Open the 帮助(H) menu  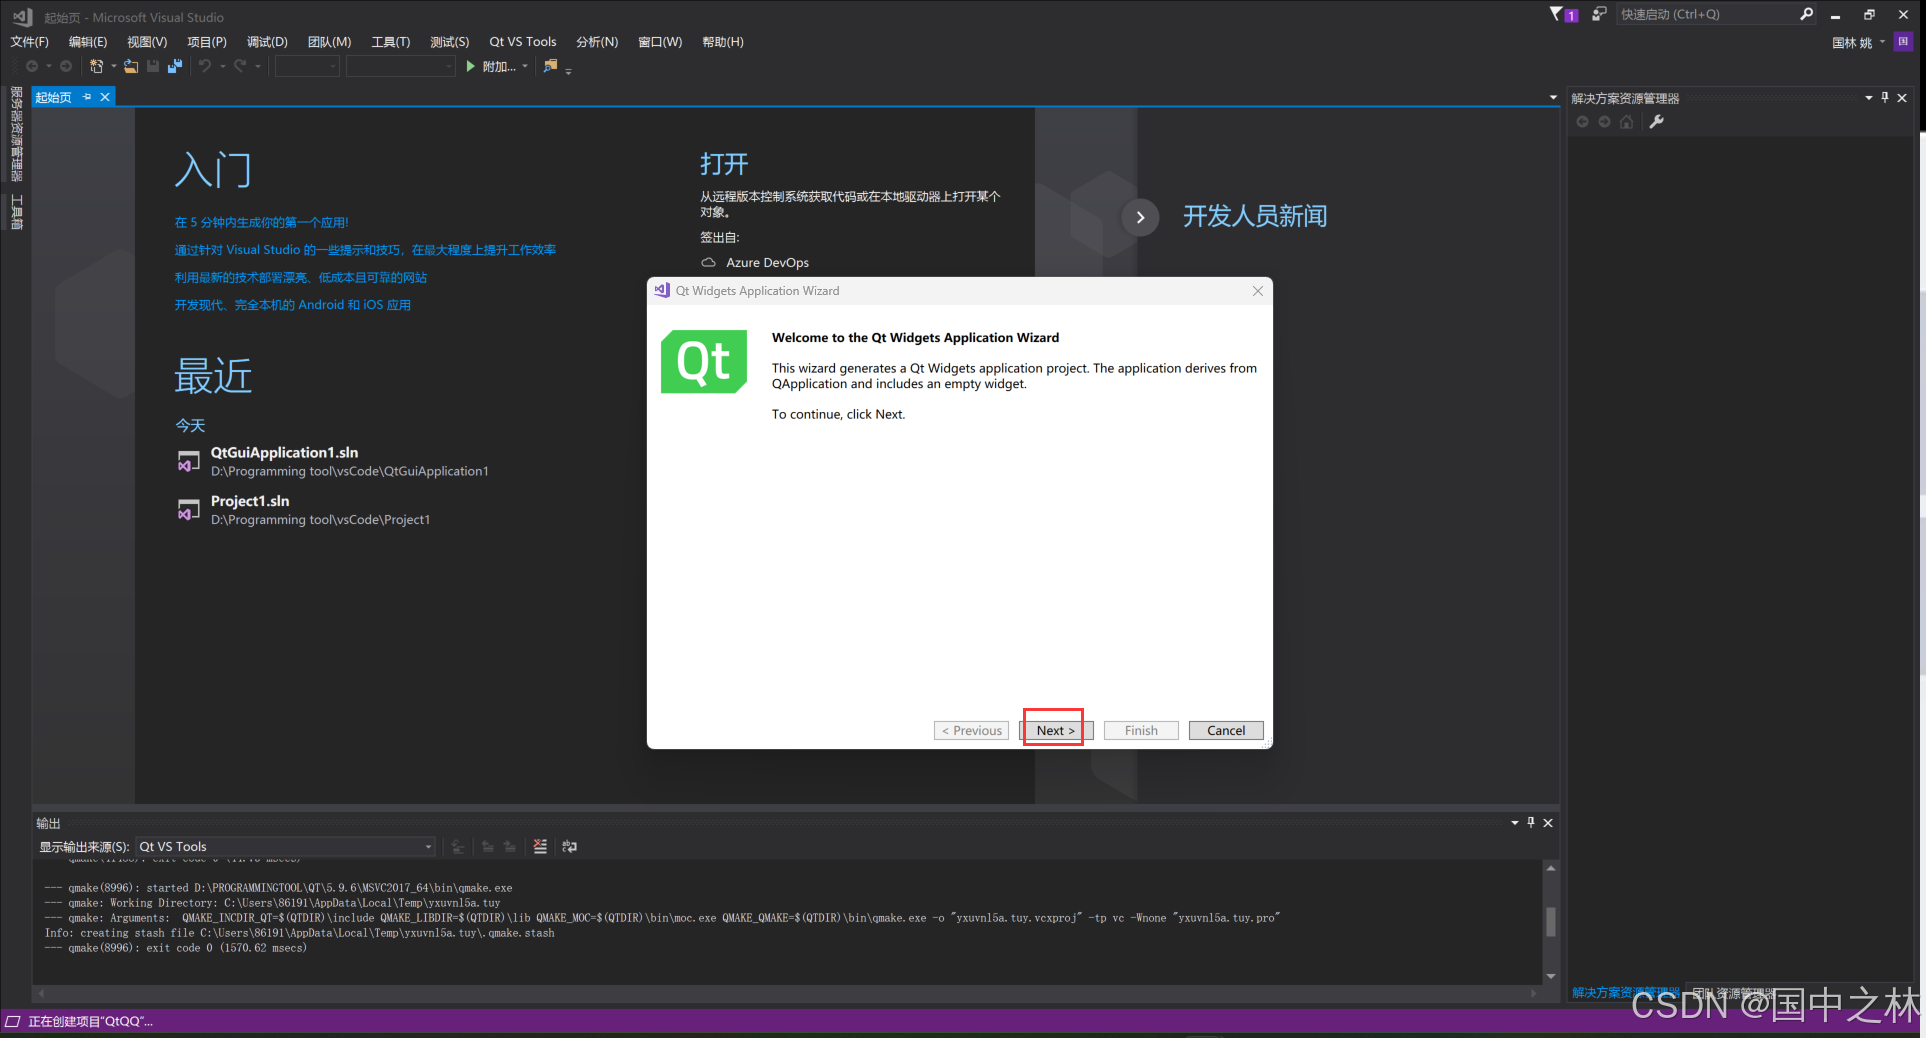click(x=723, y=42)
